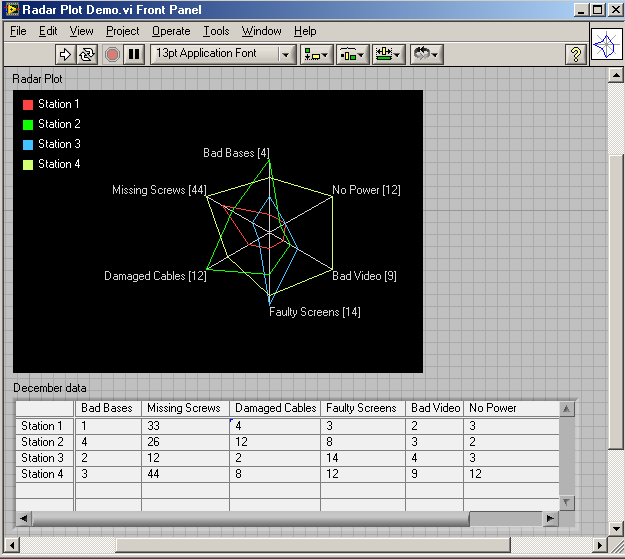Open the Help menu
625x559 pixels.
305,31
